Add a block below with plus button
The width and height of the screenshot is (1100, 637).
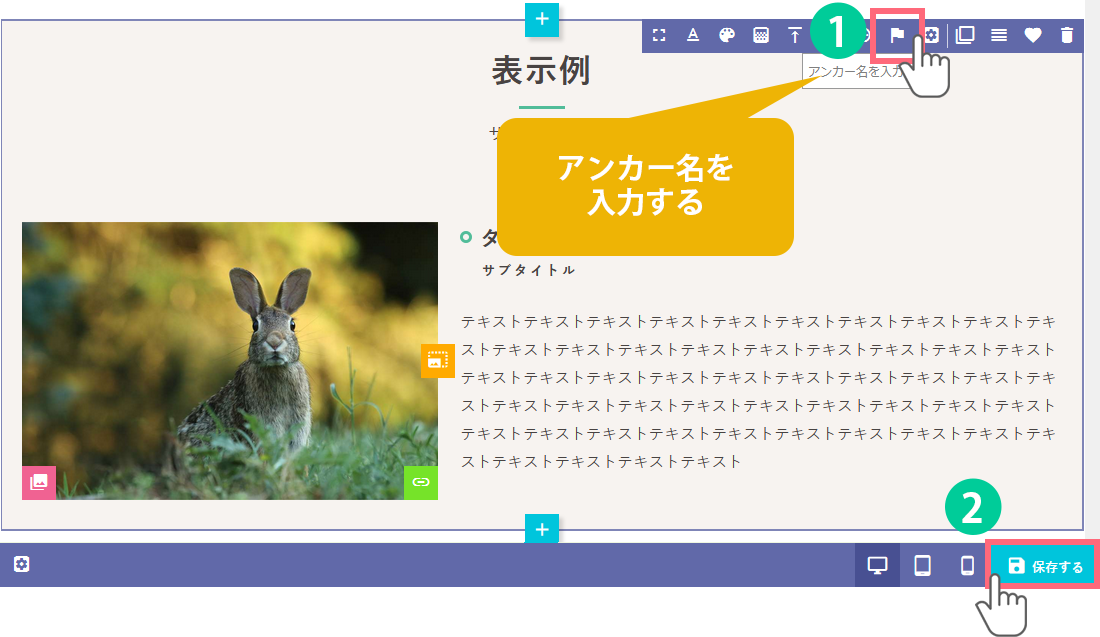(541, 529)
